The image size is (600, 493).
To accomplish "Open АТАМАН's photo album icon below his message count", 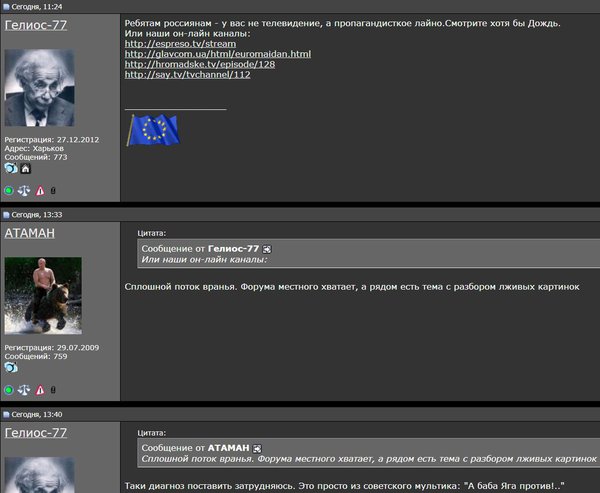I will tap(11, 367).
